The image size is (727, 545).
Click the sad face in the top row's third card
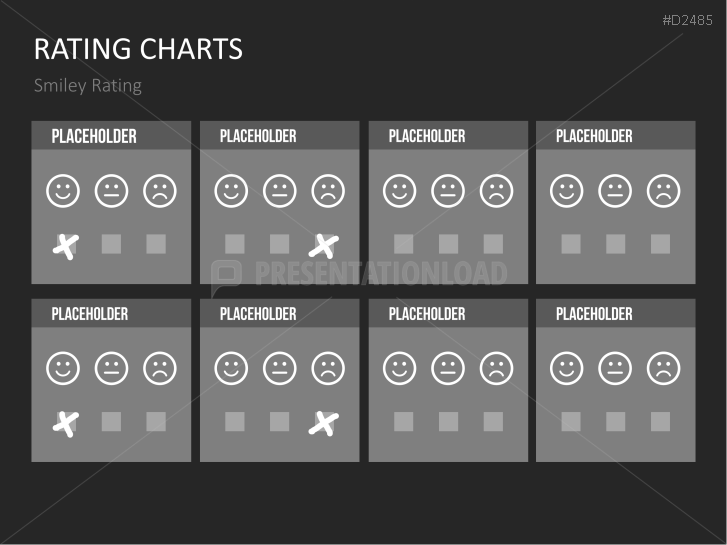(495, 191)
